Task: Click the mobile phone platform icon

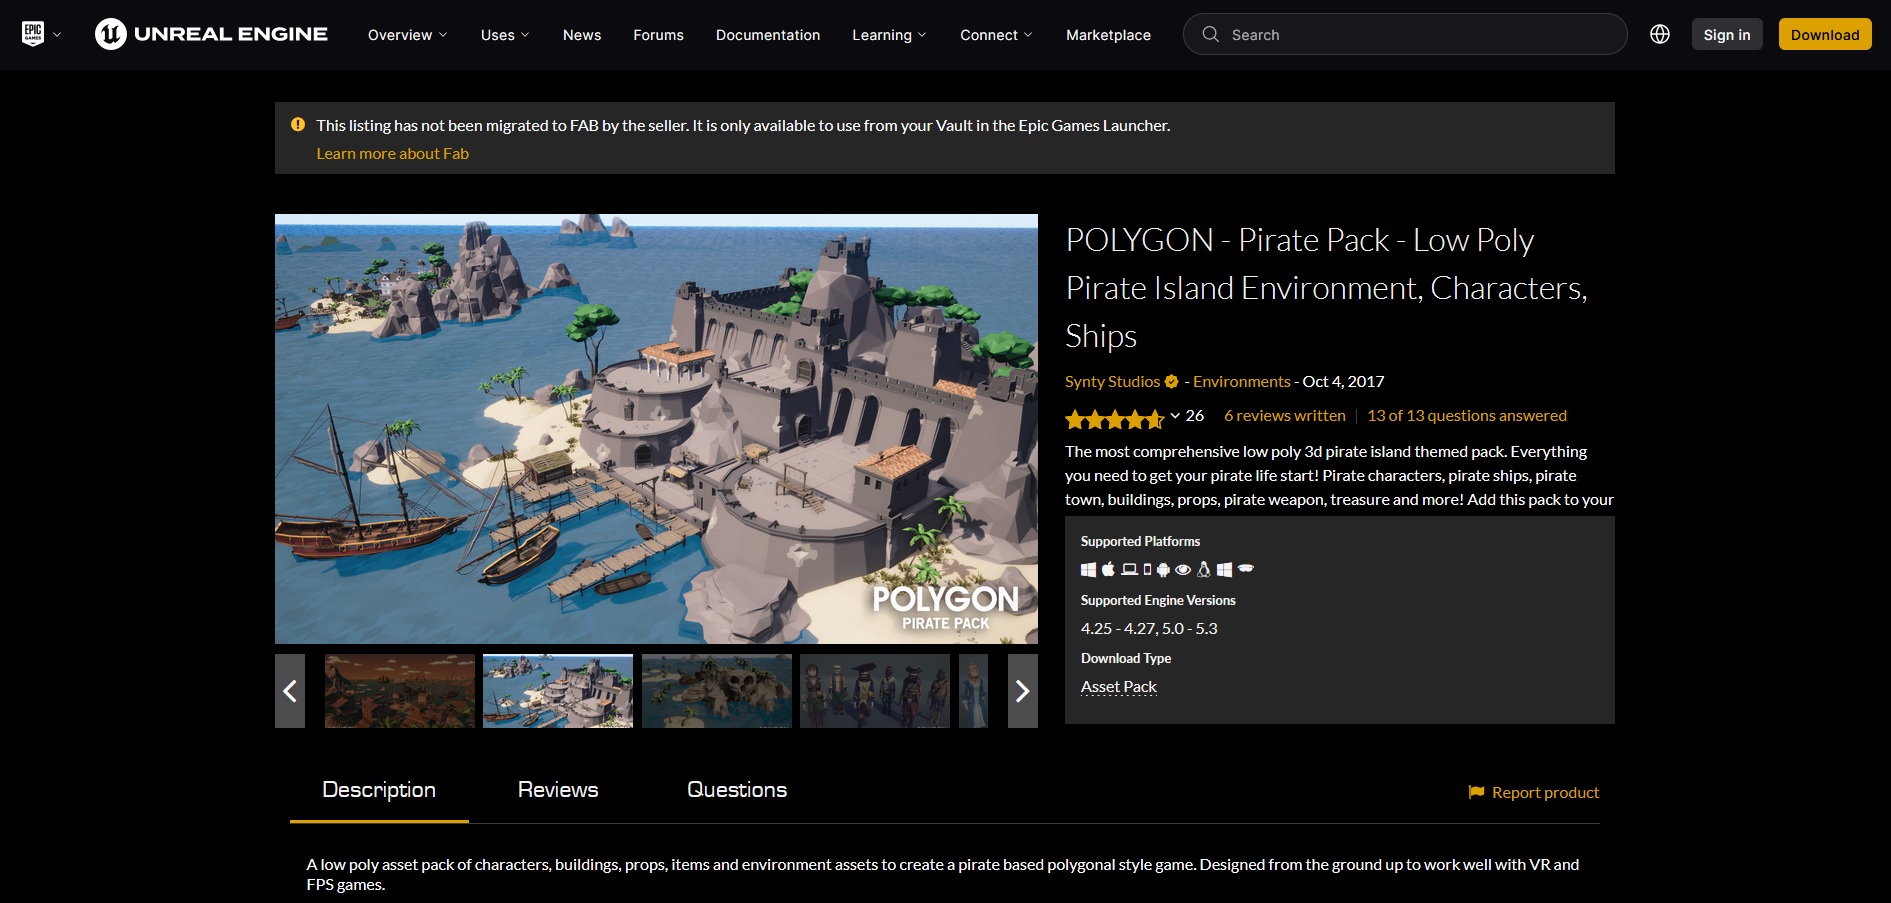Action: point(1147,569)
